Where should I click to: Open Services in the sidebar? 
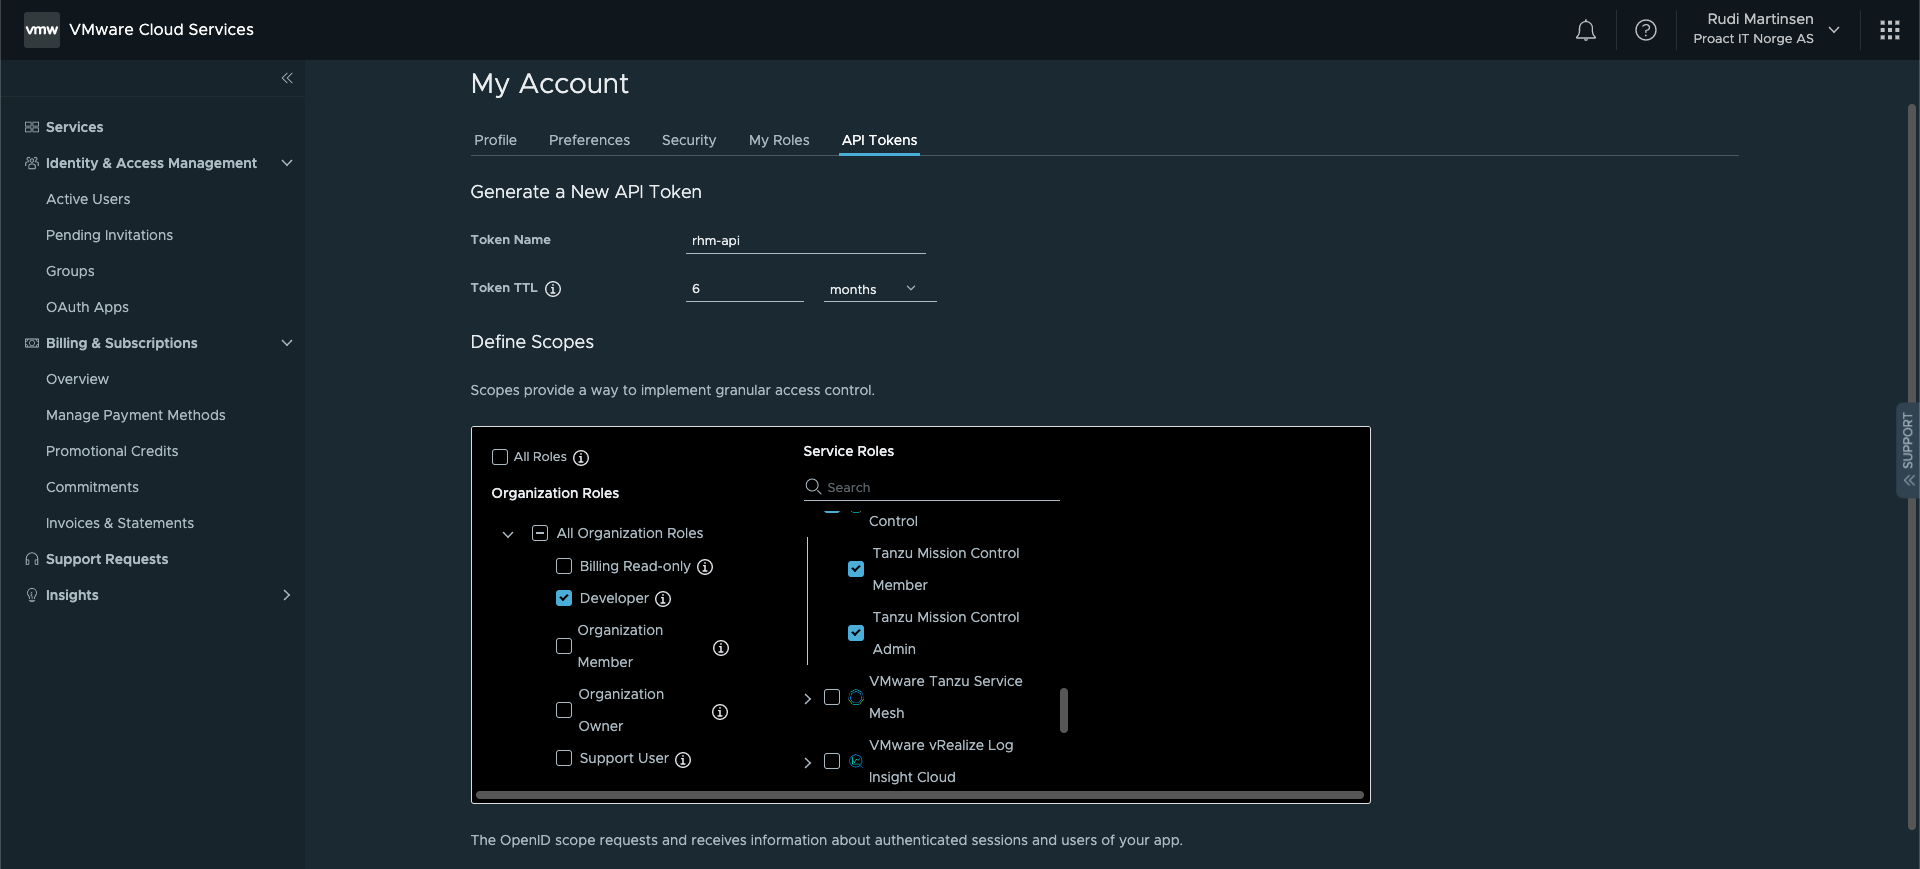pyautogui.click(x=74, y=127)
